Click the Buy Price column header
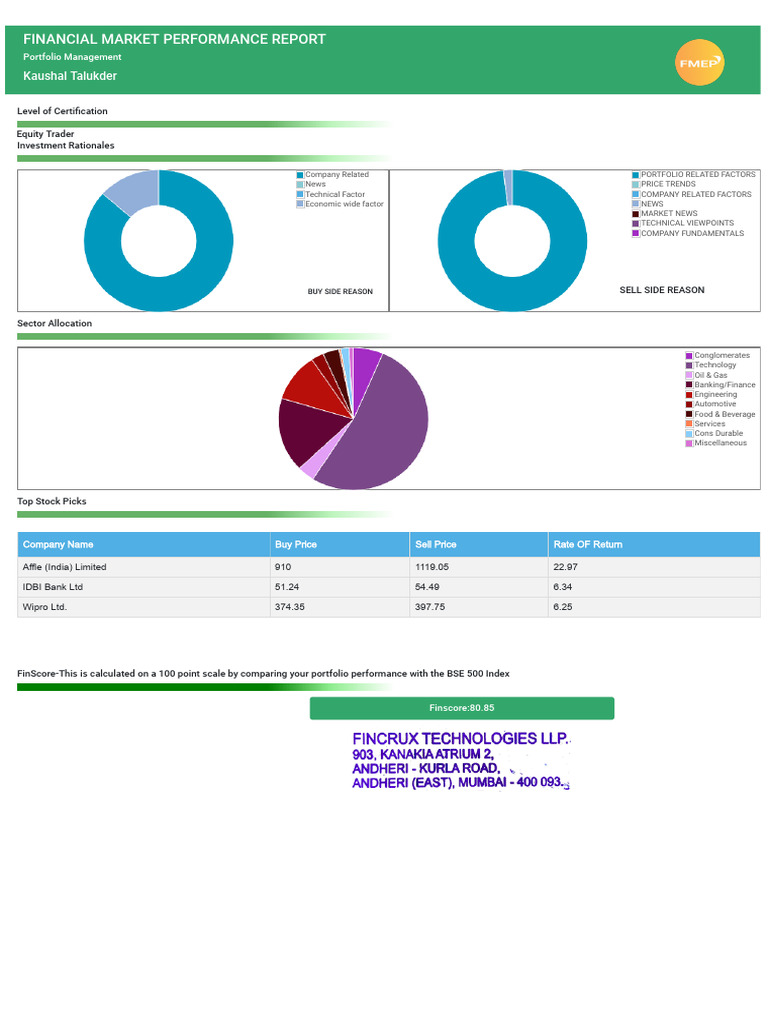Screen dimensions: 768x1024 coord(340,545)
